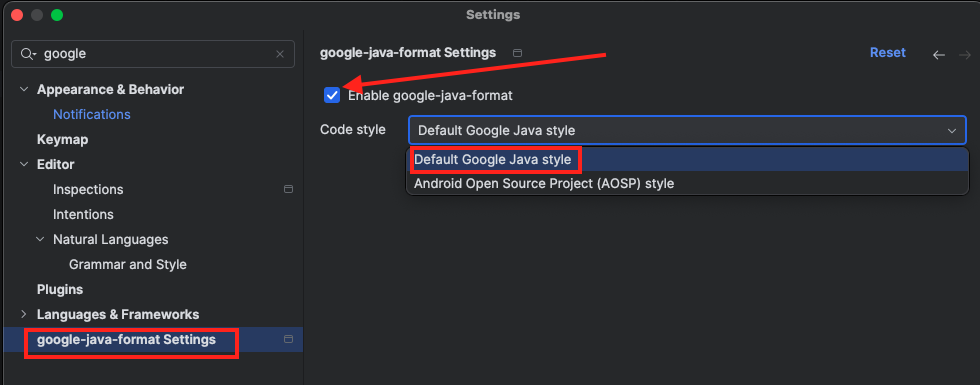Toggle the Enable google-java-format checkbox

[332, 96]
